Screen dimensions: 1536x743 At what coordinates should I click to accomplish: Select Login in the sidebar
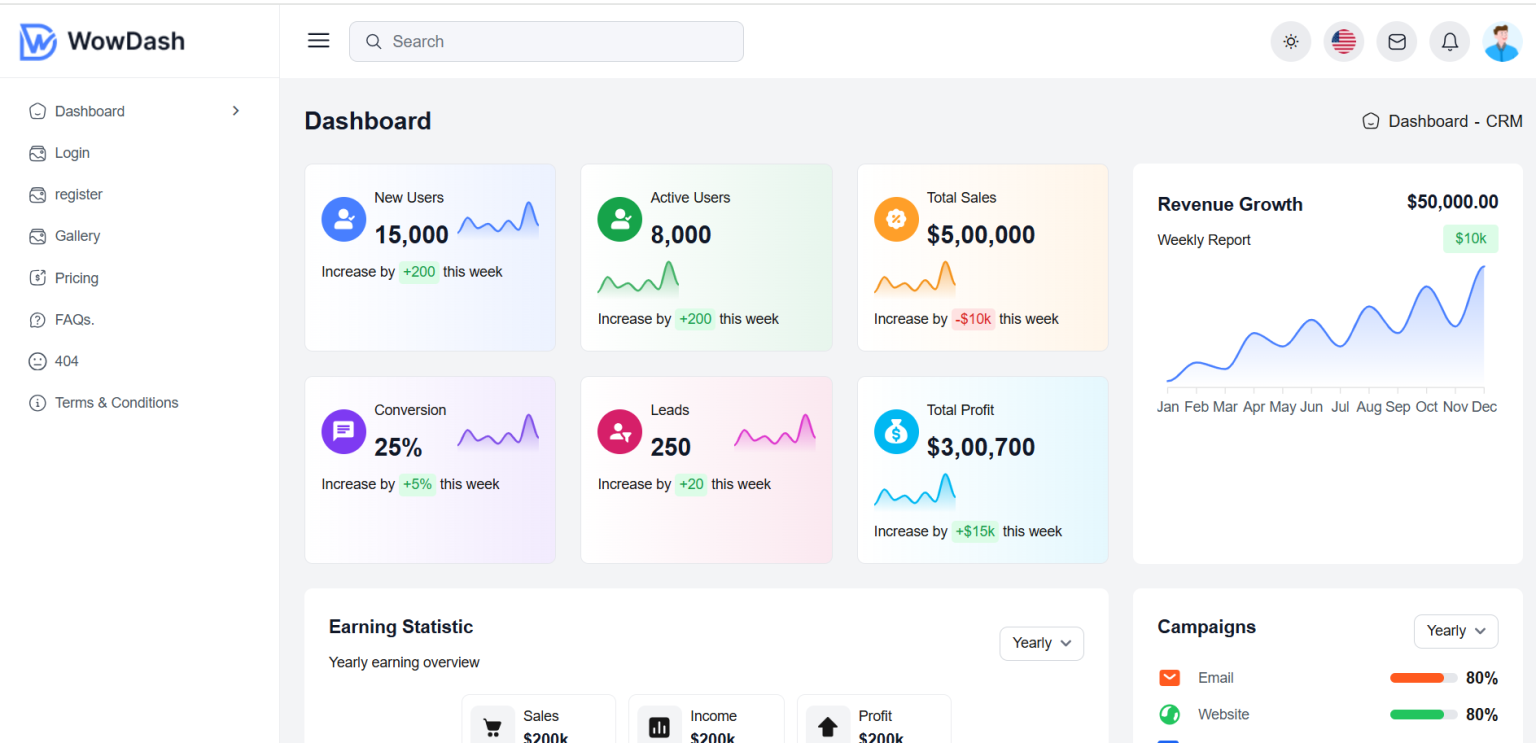[72, 153]
